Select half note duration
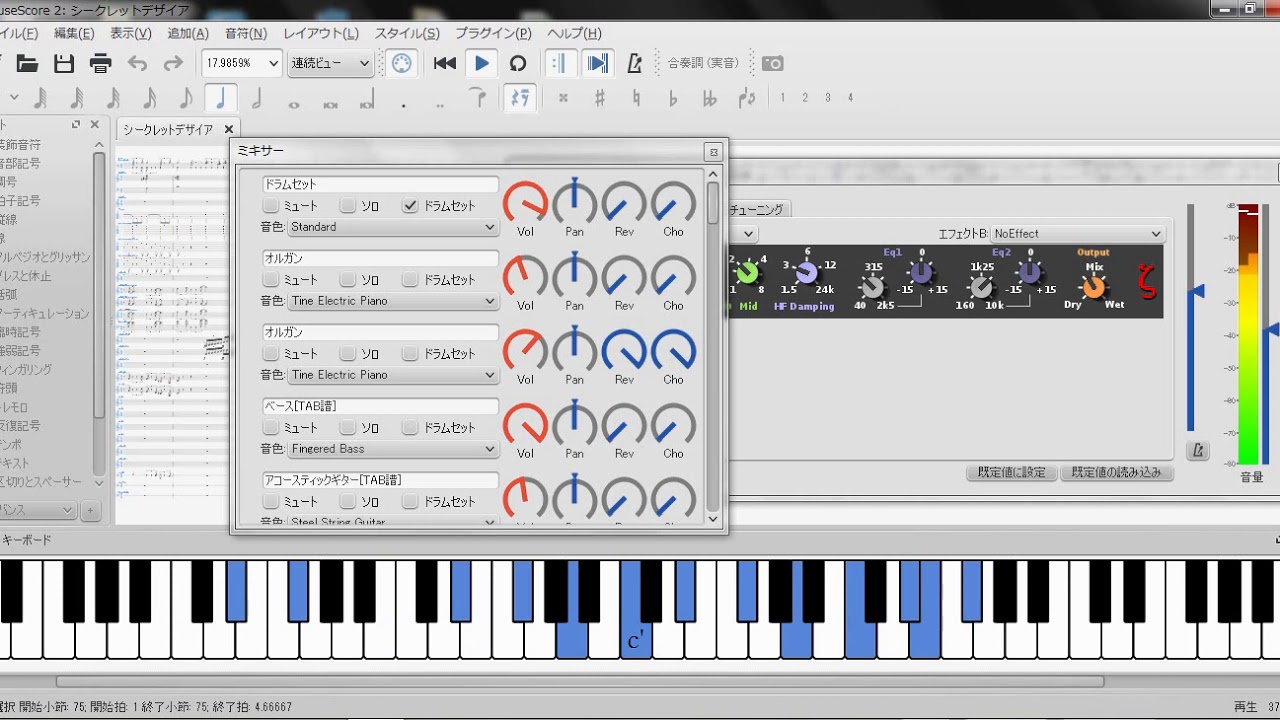This screenshot has width=1280, height=720. pyautogui.click(x=257, y=98)
